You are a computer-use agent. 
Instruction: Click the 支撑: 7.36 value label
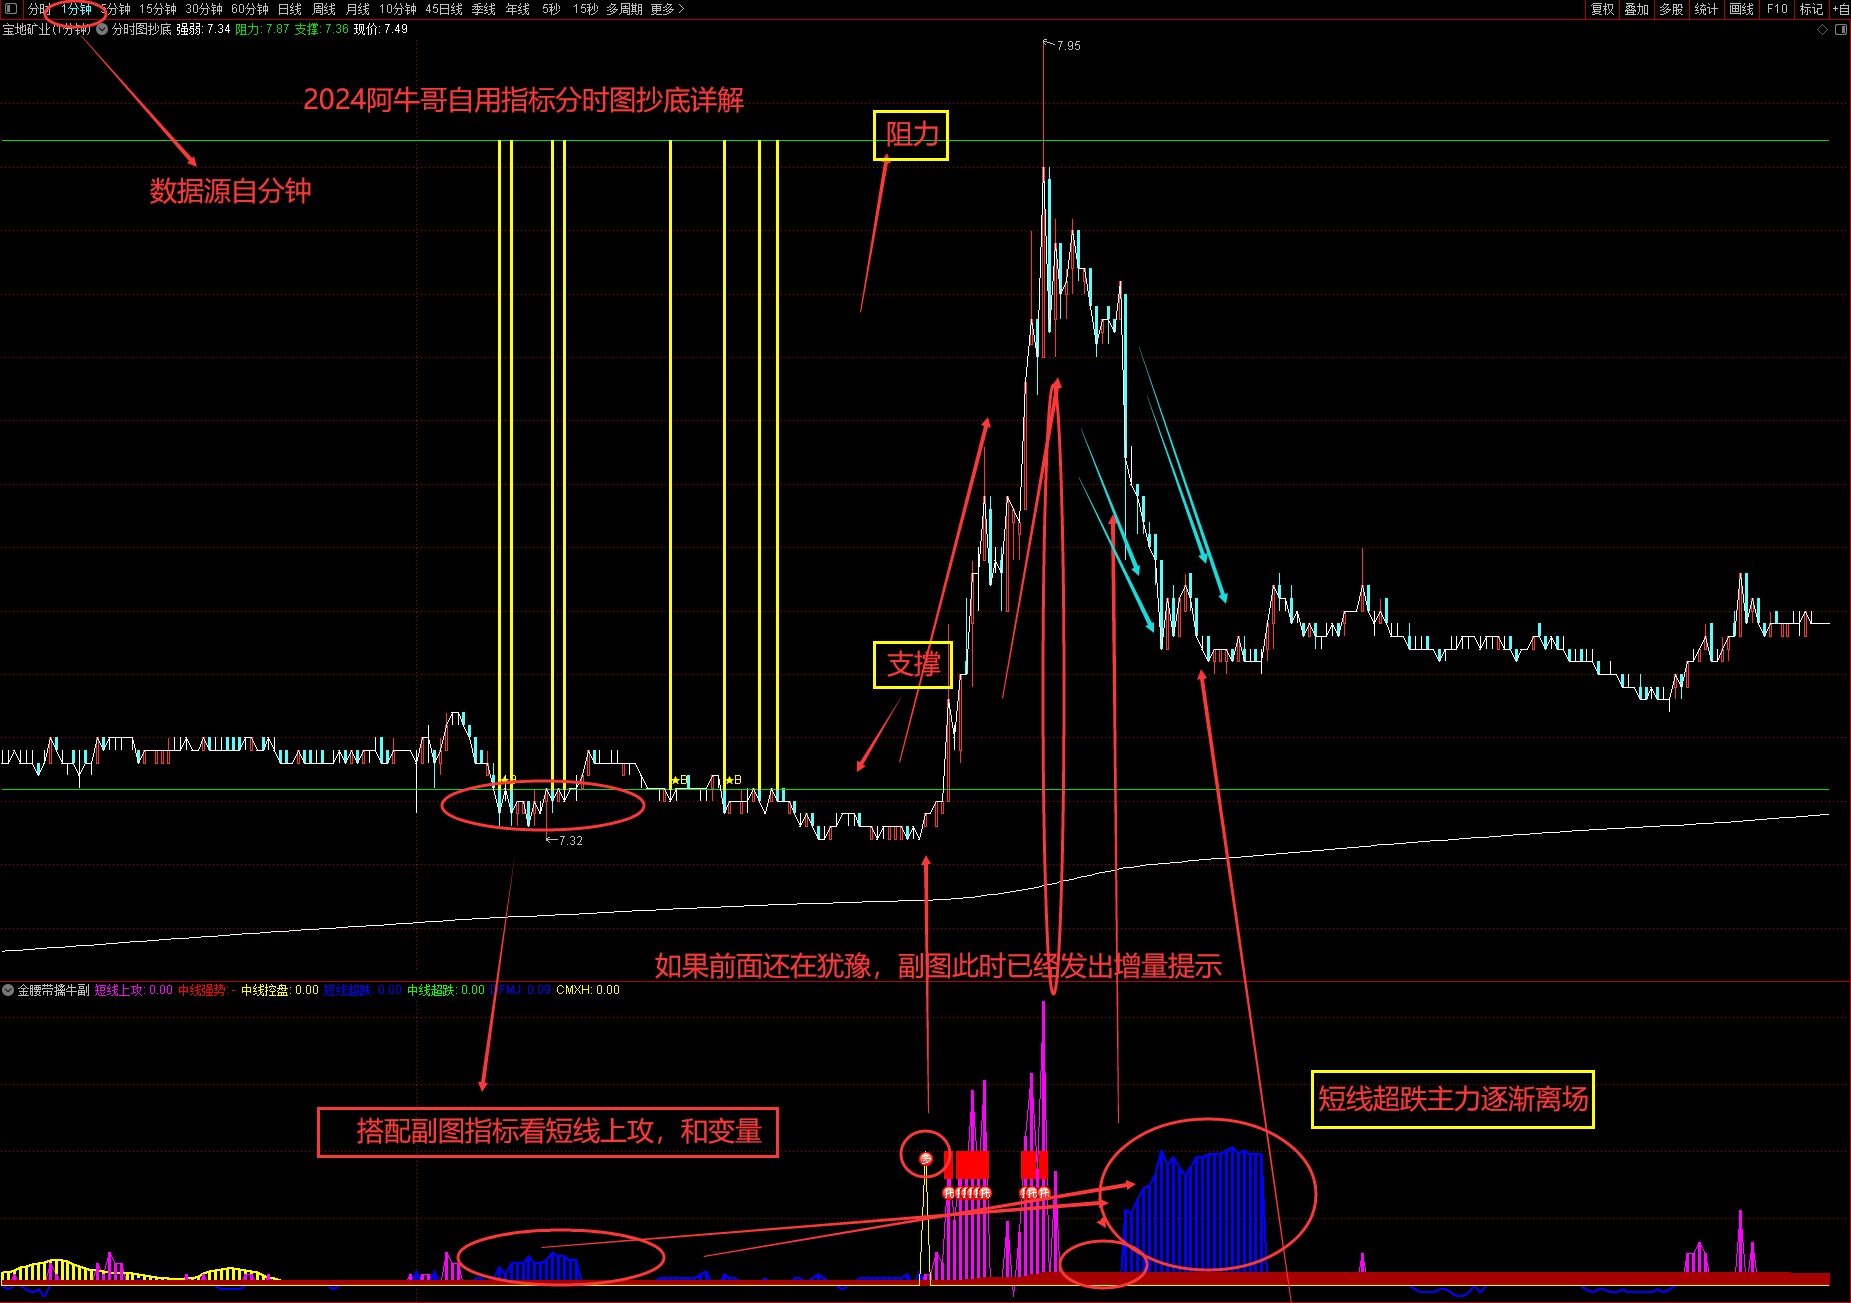[322, 29]
